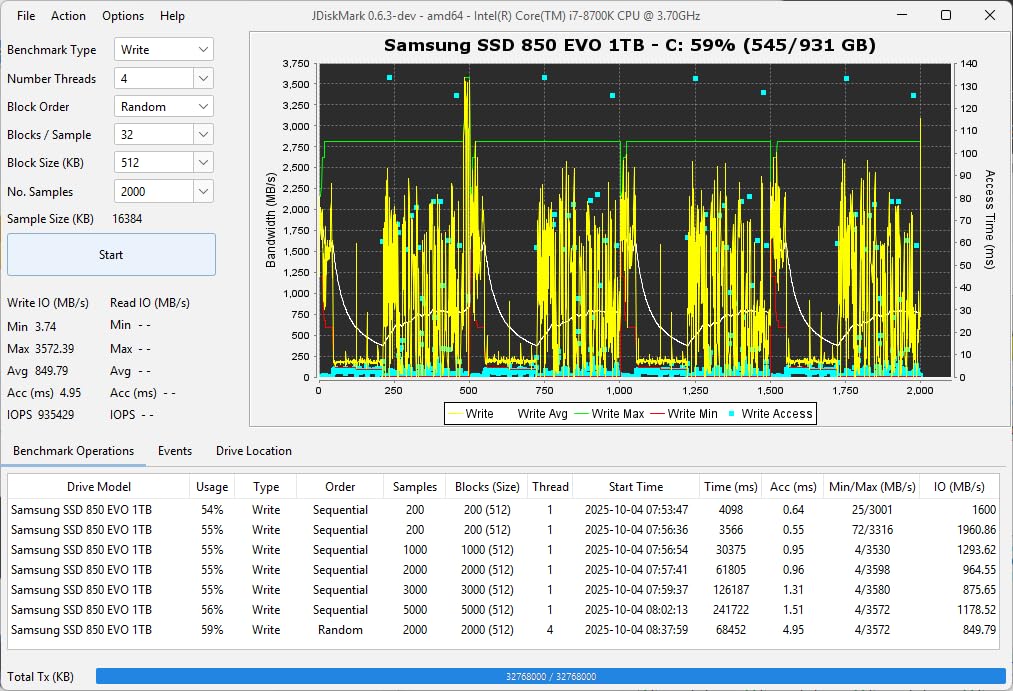The height and width of the screenshot is (691, 1013).
Task: Open the Action menu
Action: [x=68, y=15]
